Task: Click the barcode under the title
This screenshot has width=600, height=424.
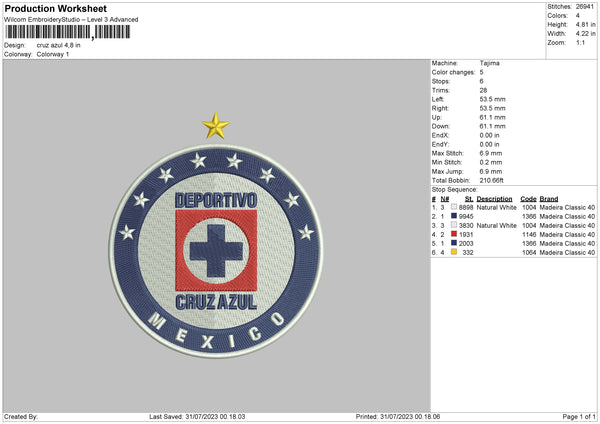Action: click(x=67, y=32)
